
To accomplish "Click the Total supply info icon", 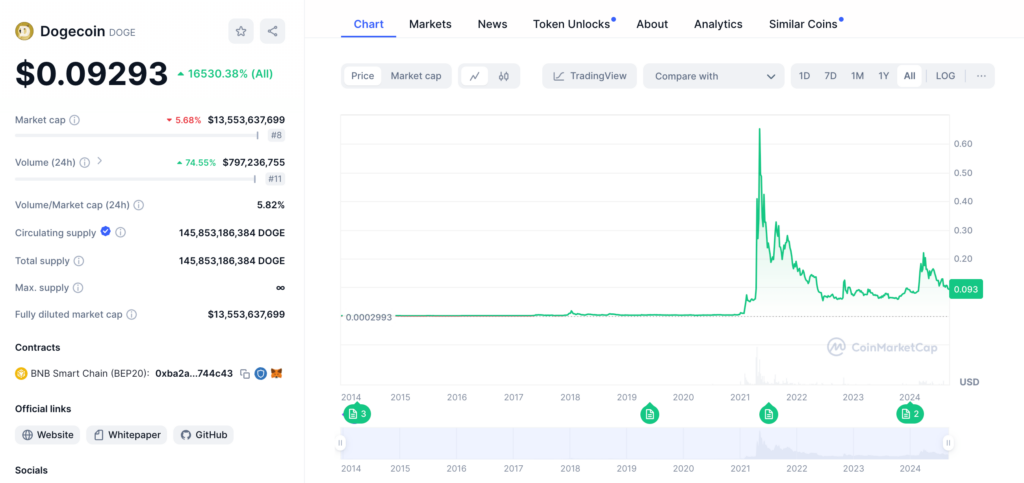I will (x=79, y=261).
